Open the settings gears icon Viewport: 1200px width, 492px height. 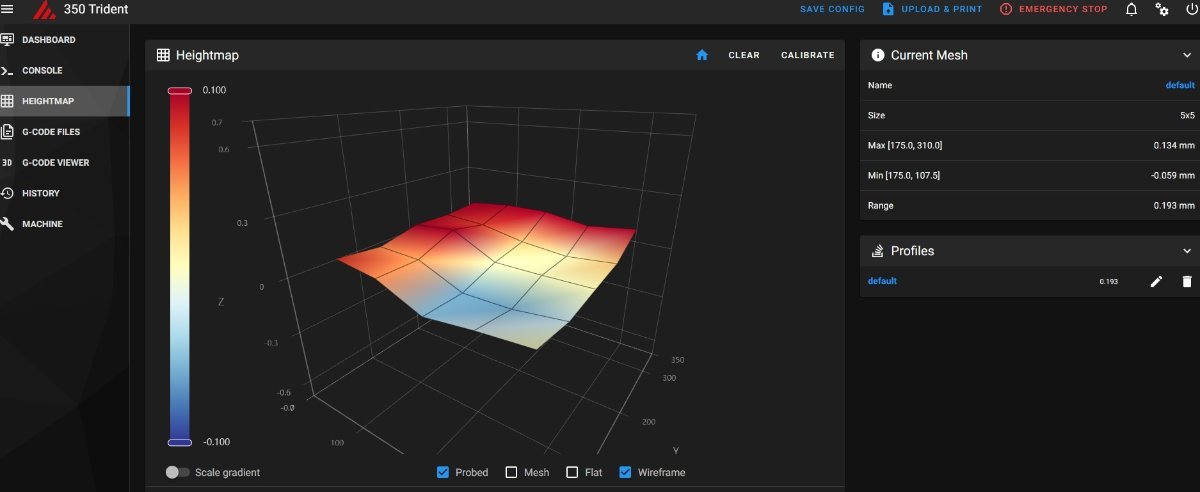click(x=1162, y=9)
